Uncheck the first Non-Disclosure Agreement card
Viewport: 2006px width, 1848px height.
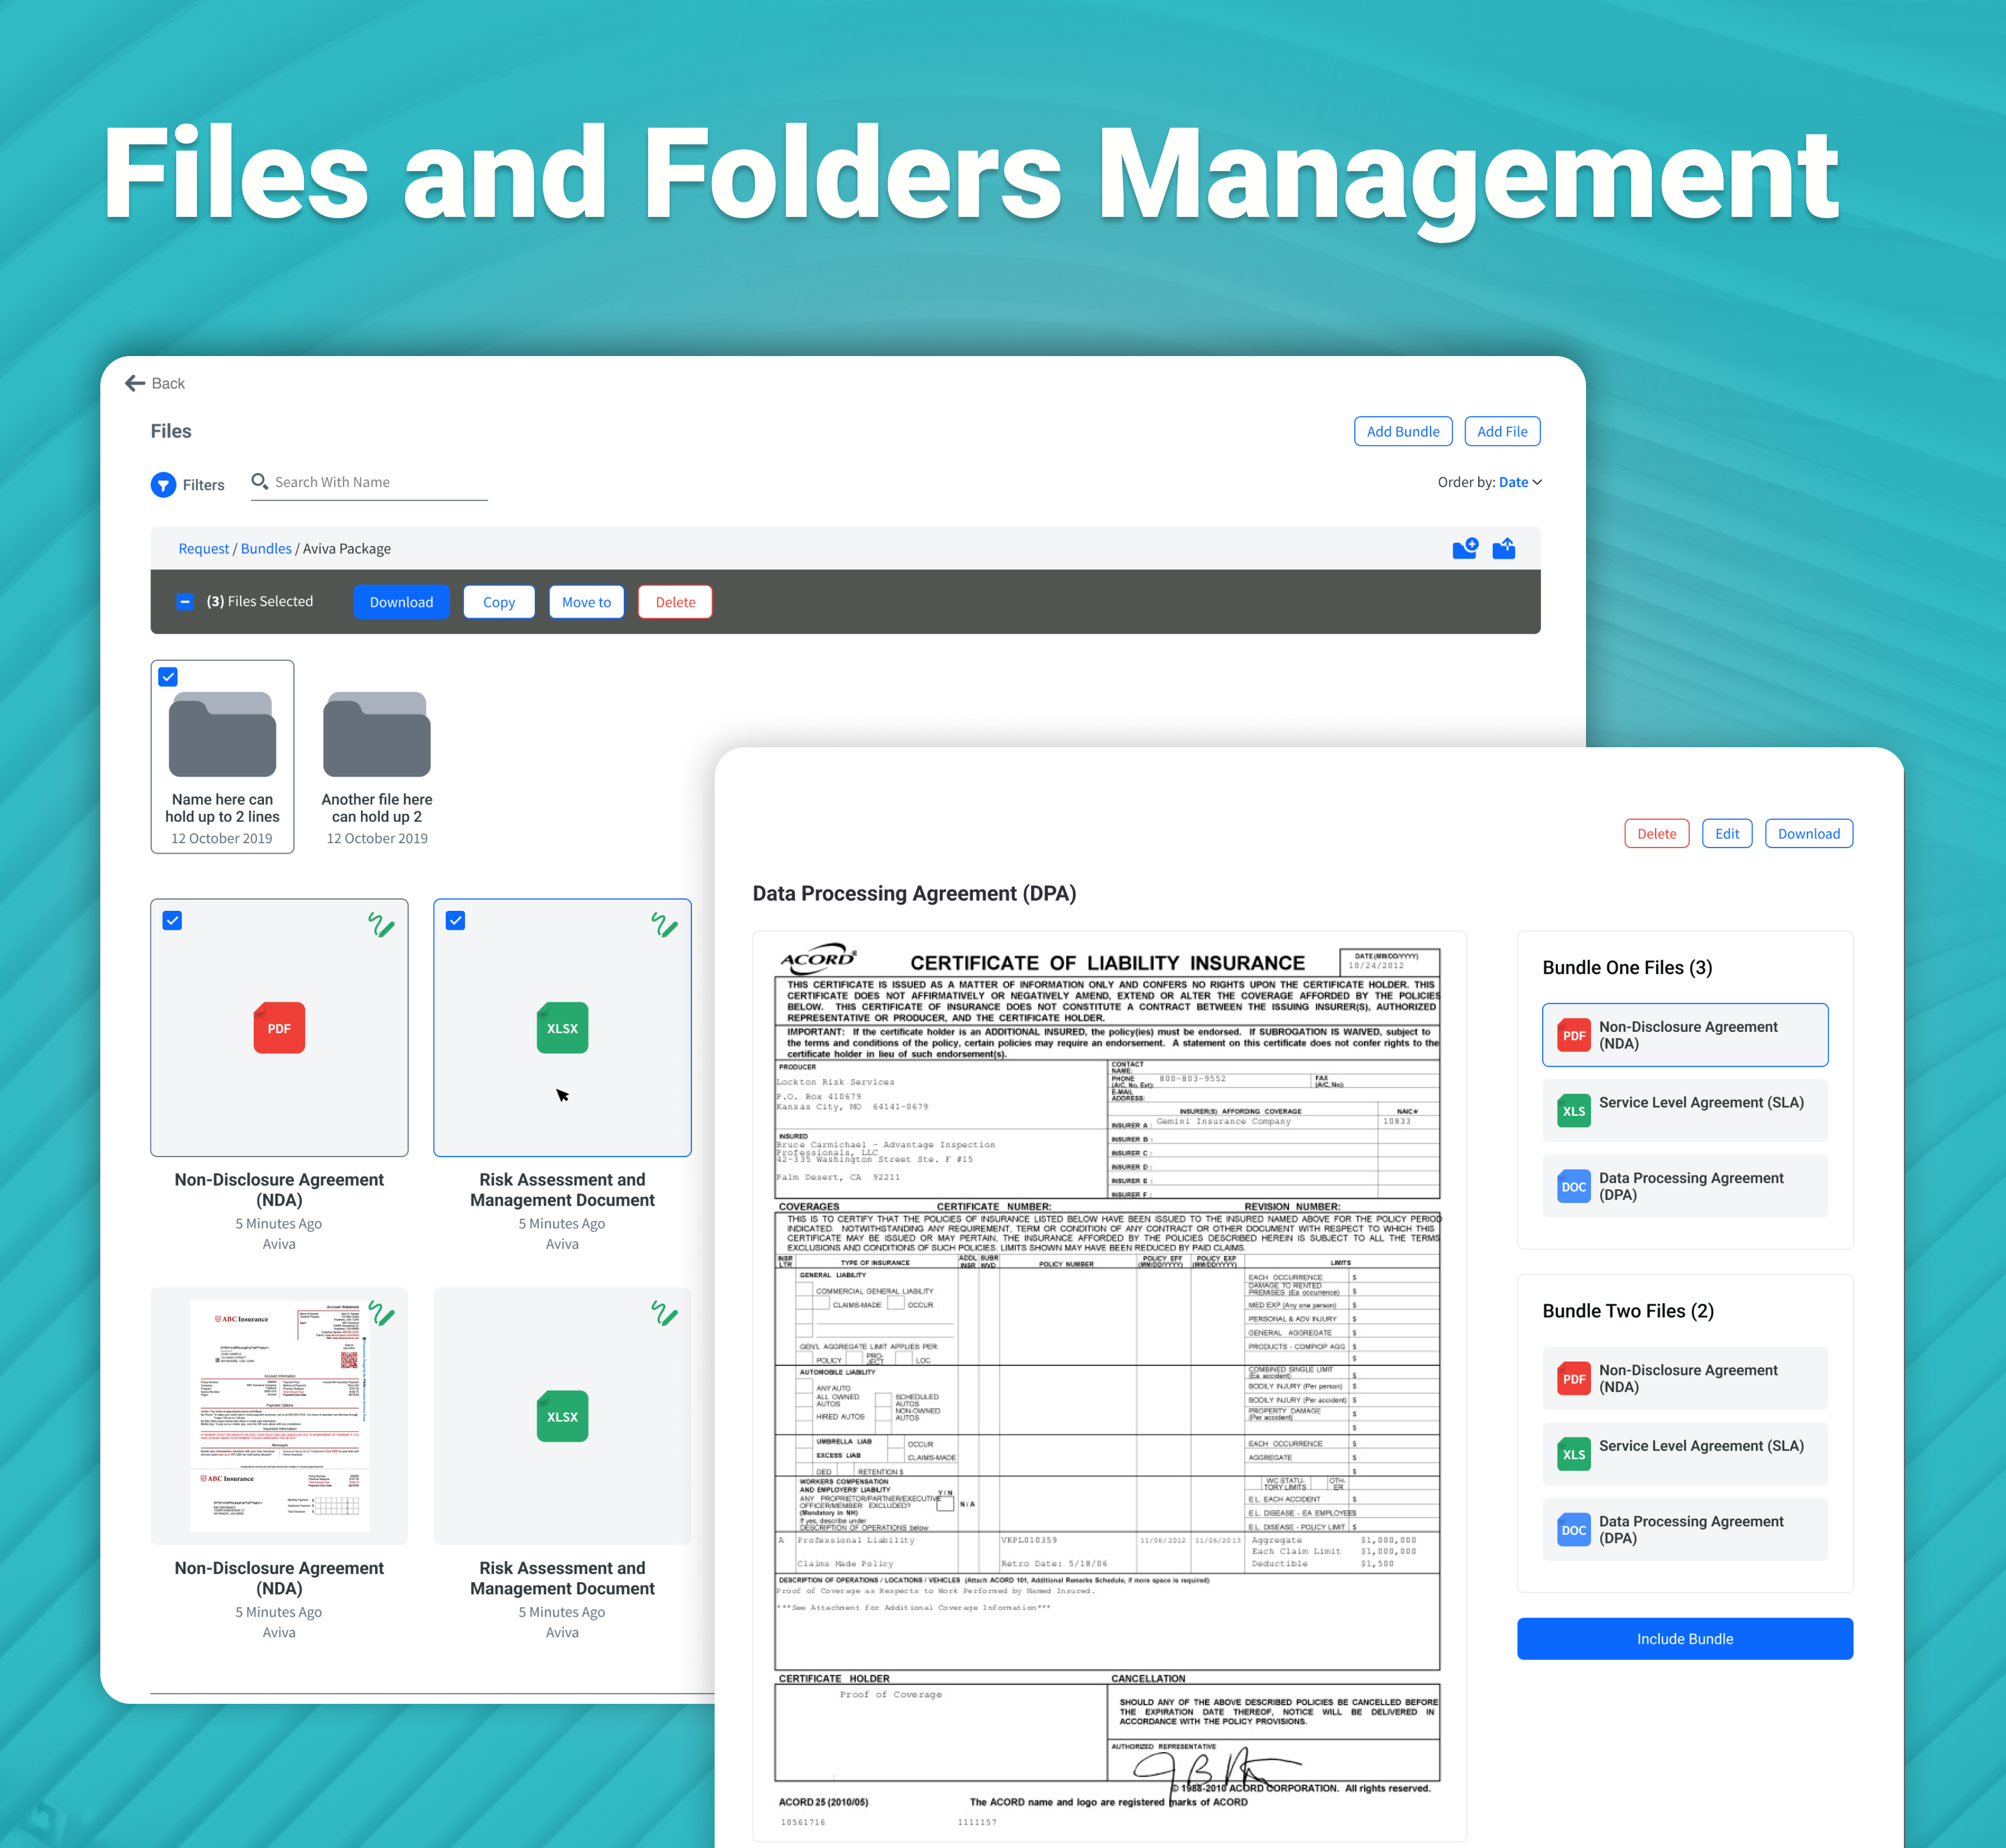[x=172, y=920]
